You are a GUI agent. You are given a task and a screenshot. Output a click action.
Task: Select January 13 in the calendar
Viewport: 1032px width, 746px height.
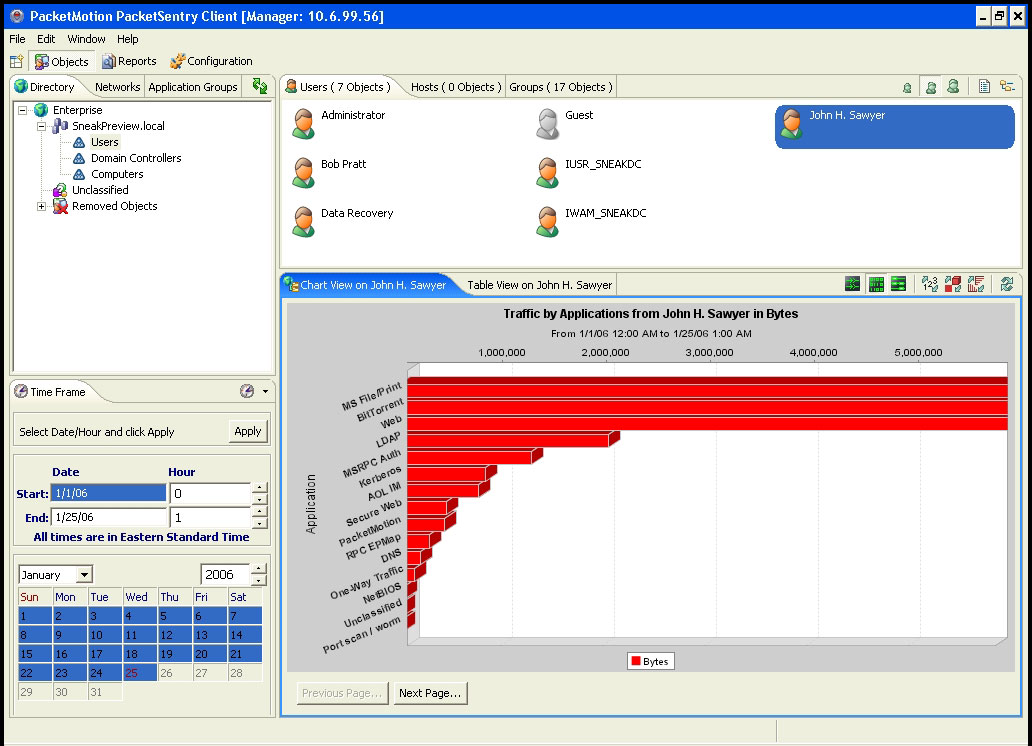click(x=209, y=635)
